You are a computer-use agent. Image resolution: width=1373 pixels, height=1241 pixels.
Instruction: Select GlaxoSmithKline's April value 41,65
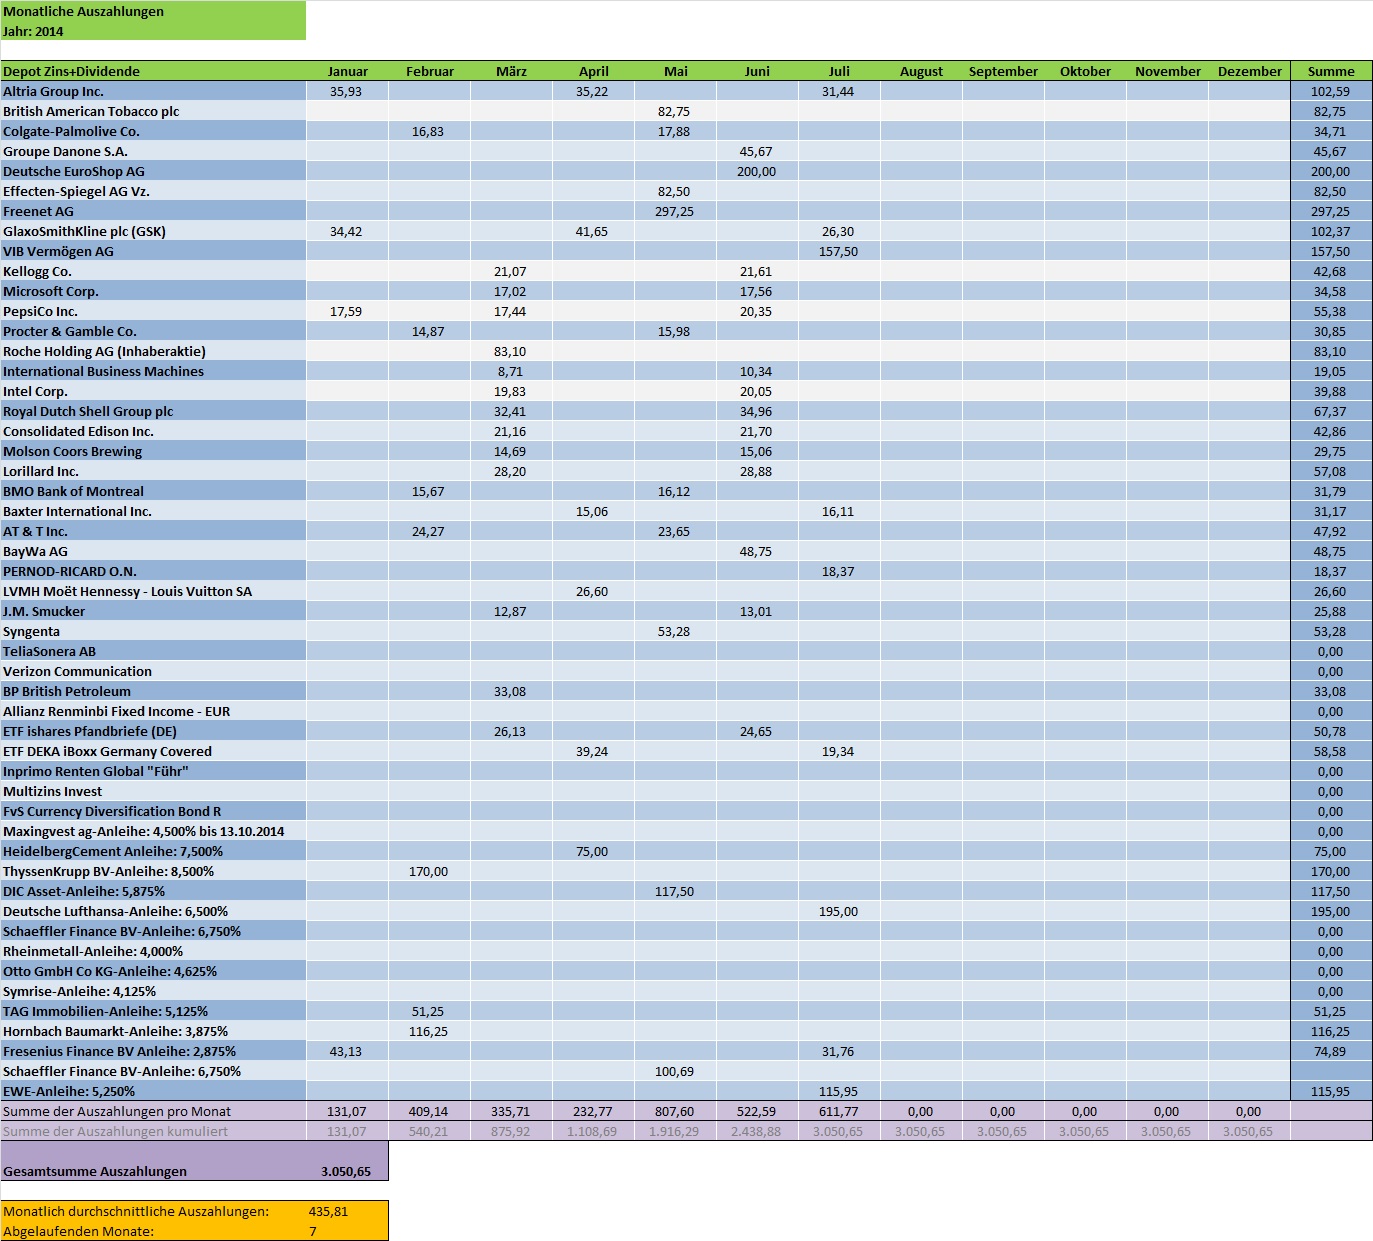(x=593, y=231)
